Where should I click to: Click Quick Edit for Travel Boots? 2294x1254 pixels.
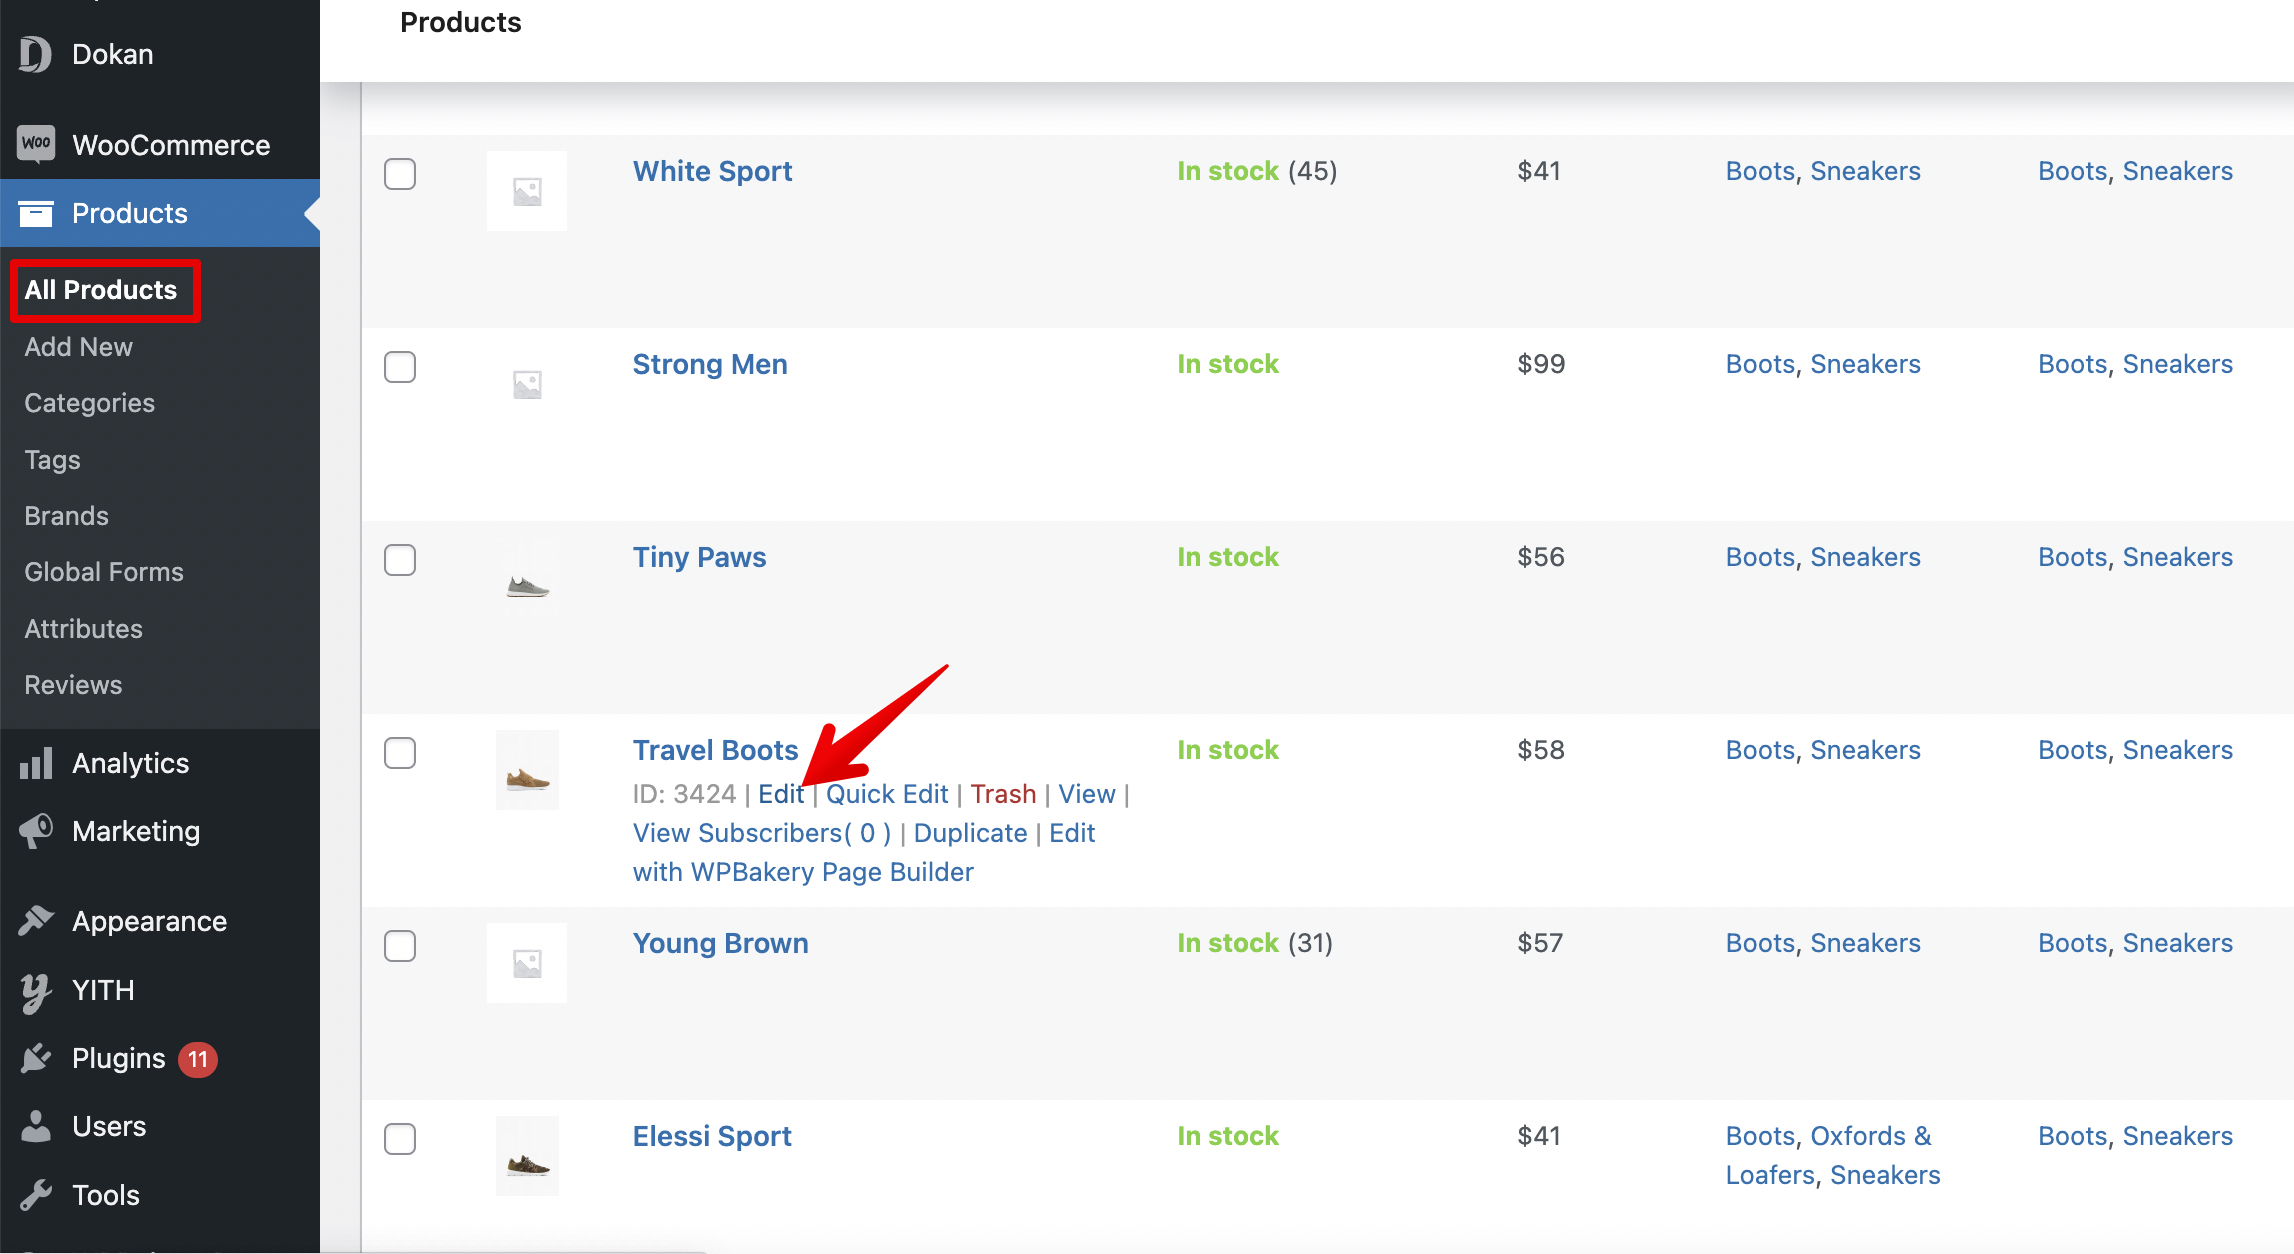pos(886,794)
